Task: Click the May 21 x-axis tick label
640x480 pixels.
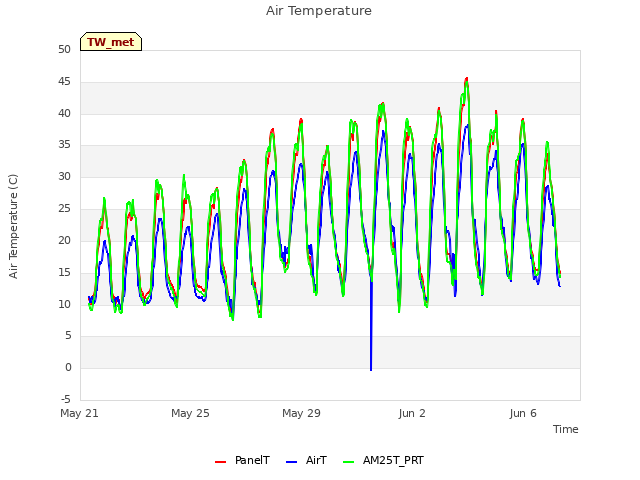Action: tap(79, 413)
